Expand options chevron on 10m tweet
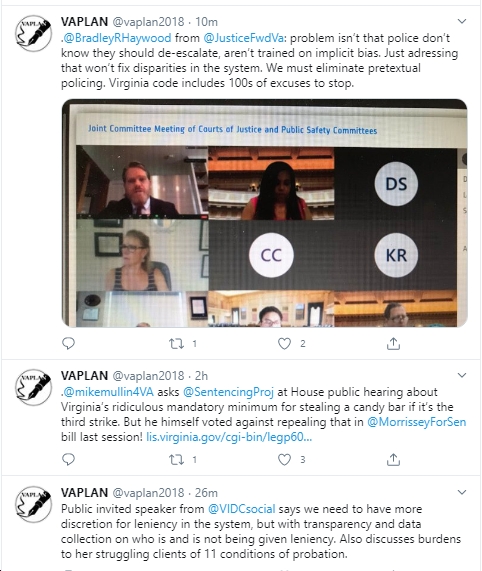Viewport: 482px width, 571px height. [x=462, y=21]
